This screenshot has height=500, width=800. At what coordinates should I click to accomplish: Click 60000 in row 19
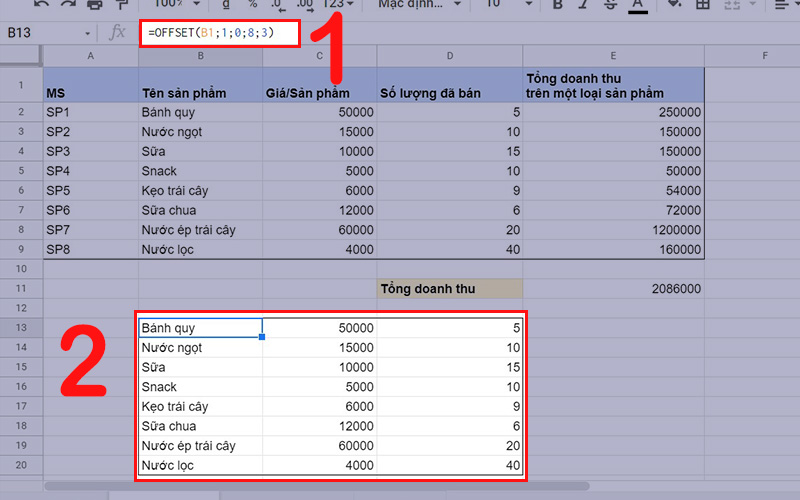tap(320, 446)
